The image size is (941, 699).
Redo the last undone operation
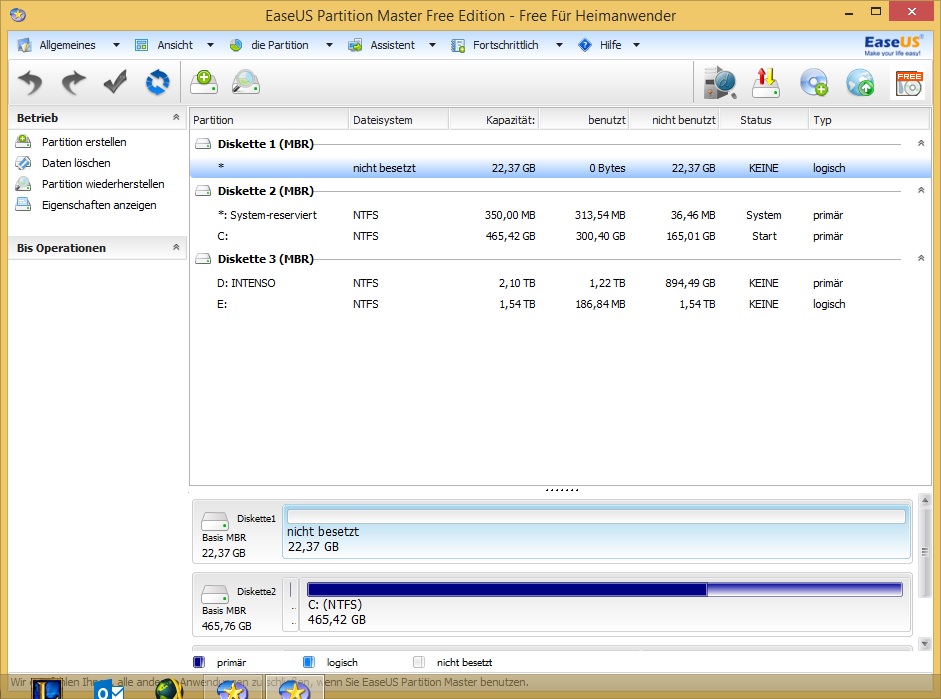pos(73,83)
